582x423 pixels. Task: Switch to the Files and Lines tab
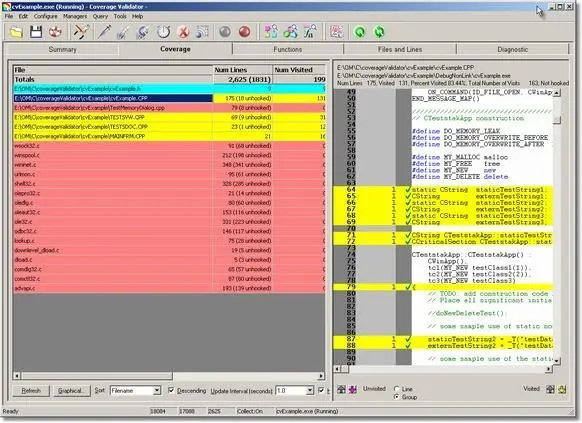pos(400,49)
